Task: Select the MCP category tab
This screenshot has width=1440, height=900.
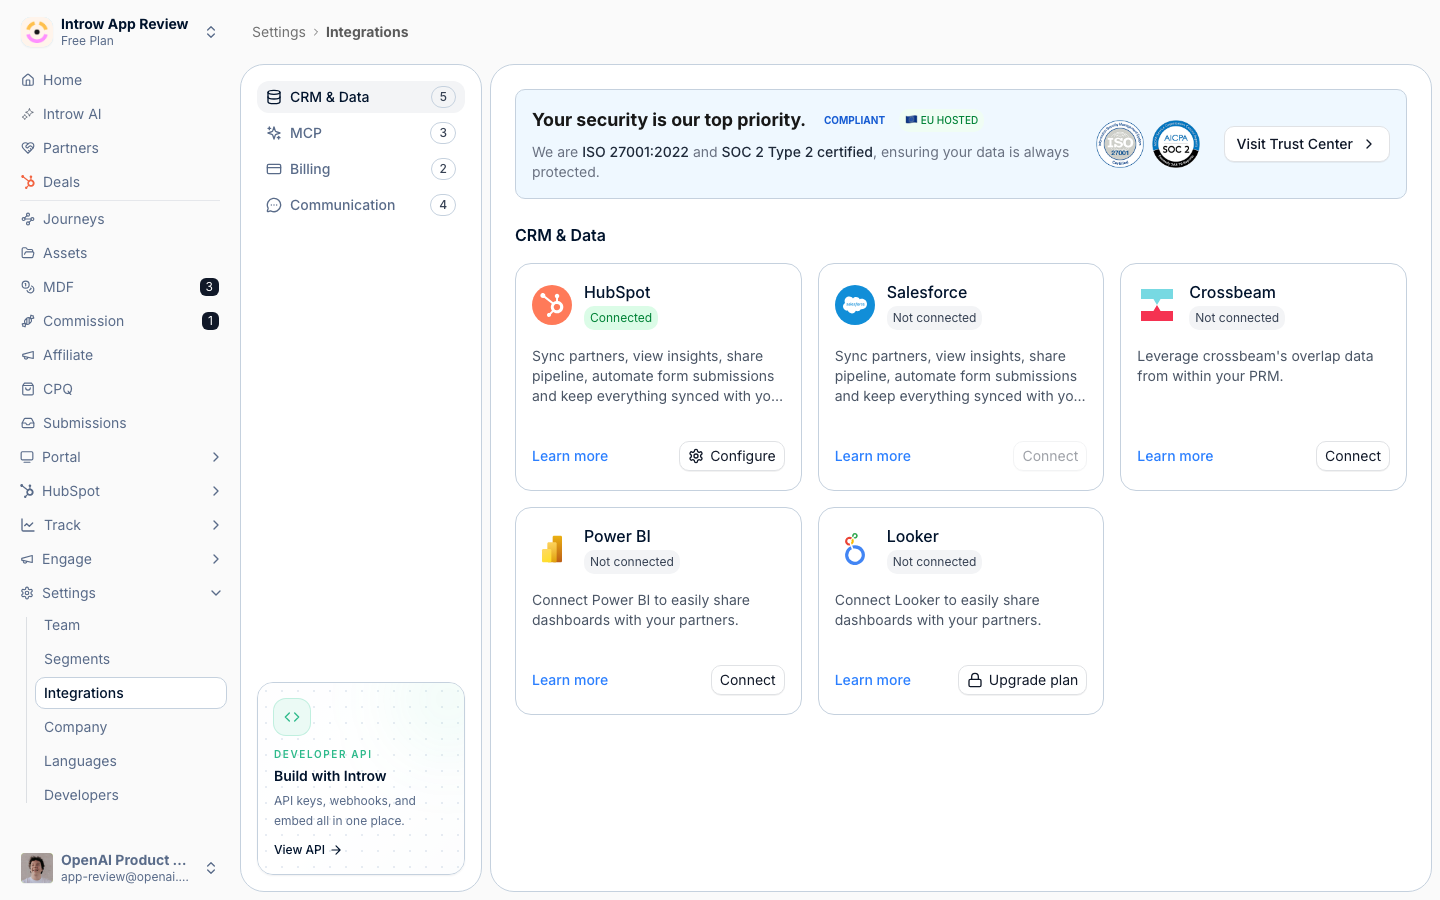Action: tap(361, 133)
